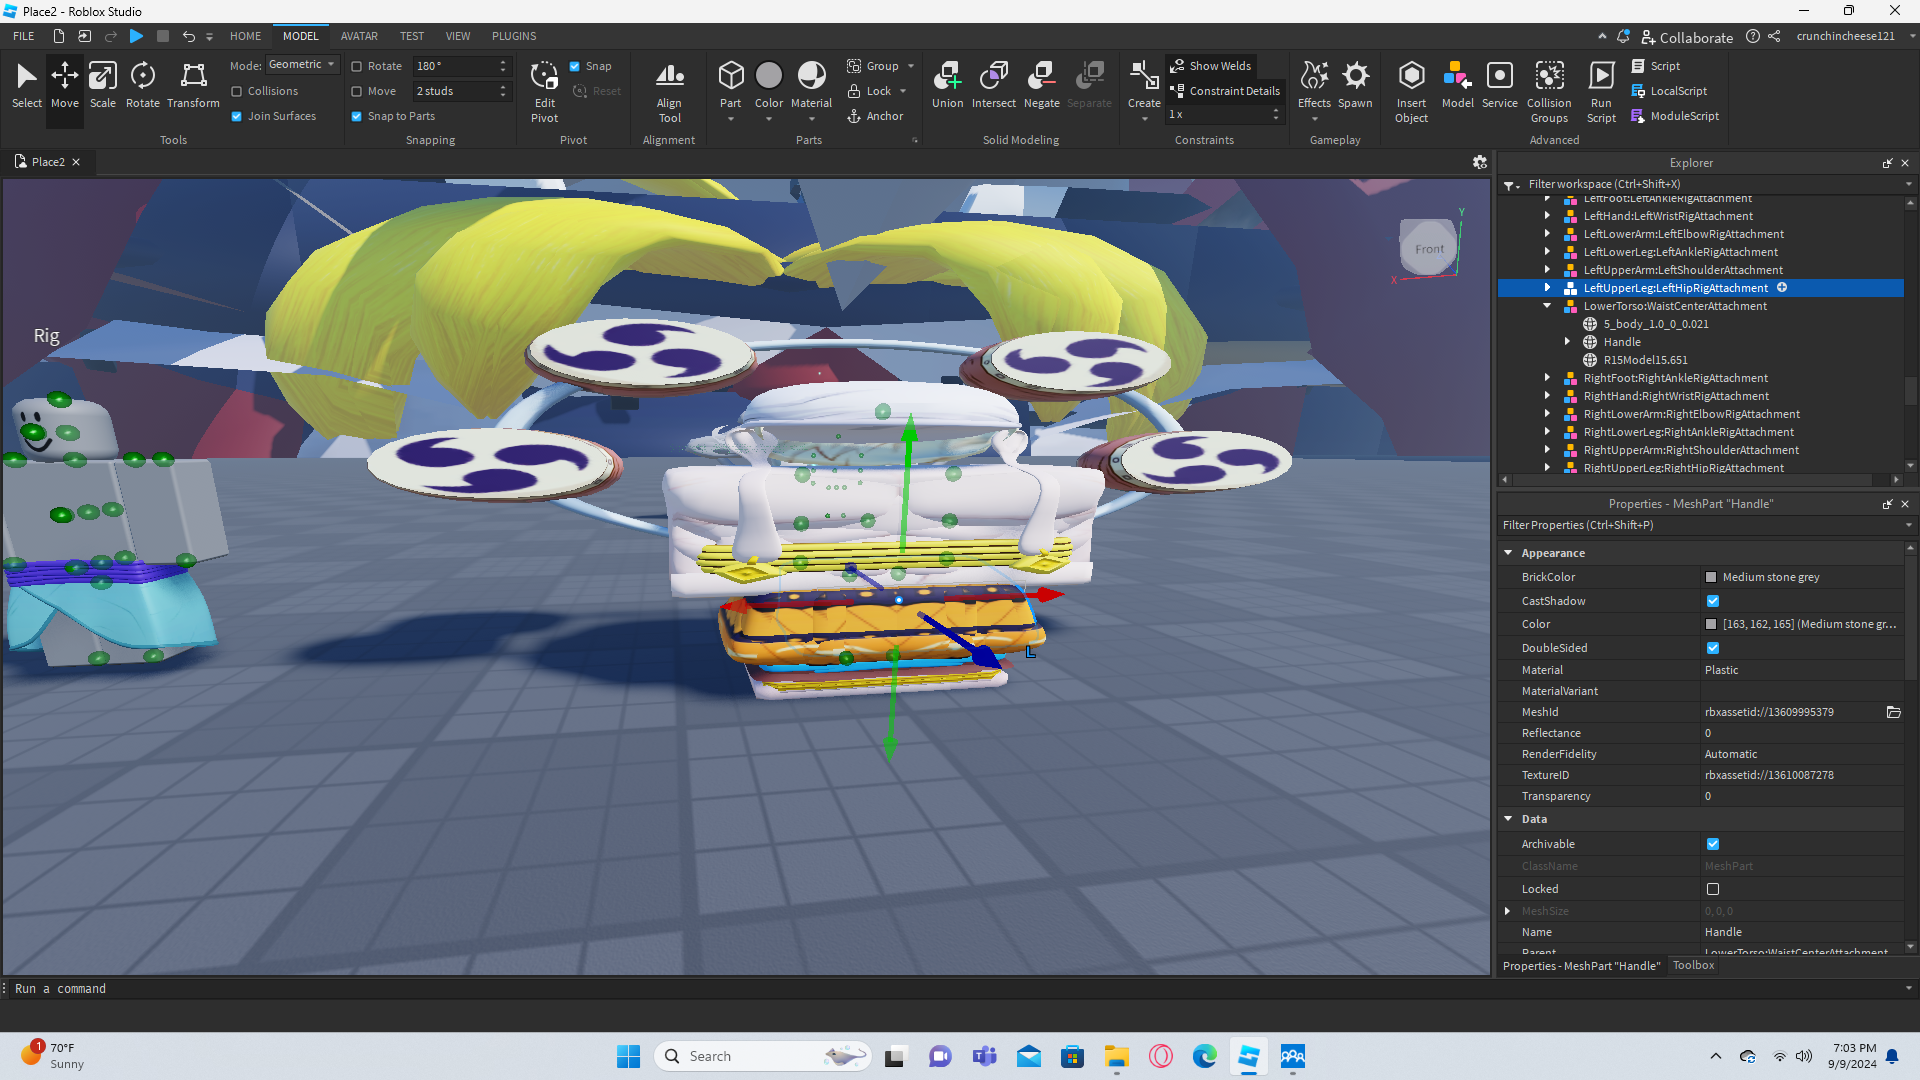Screen dimensions: 1920x1080
Task: Click the Collaborate button
Action: [1687, 37]
